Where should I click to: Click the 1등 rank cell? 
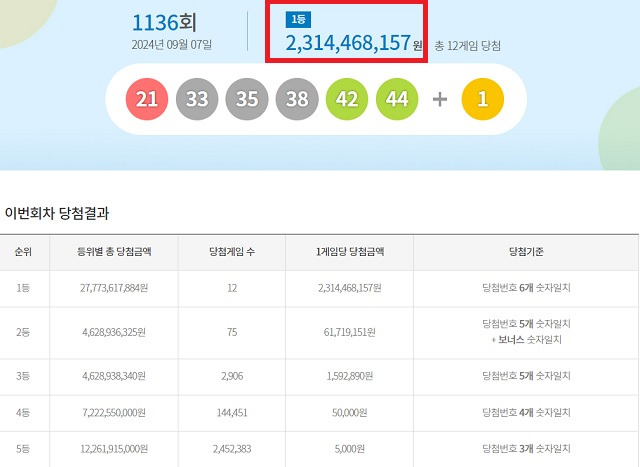click(23, 288)
